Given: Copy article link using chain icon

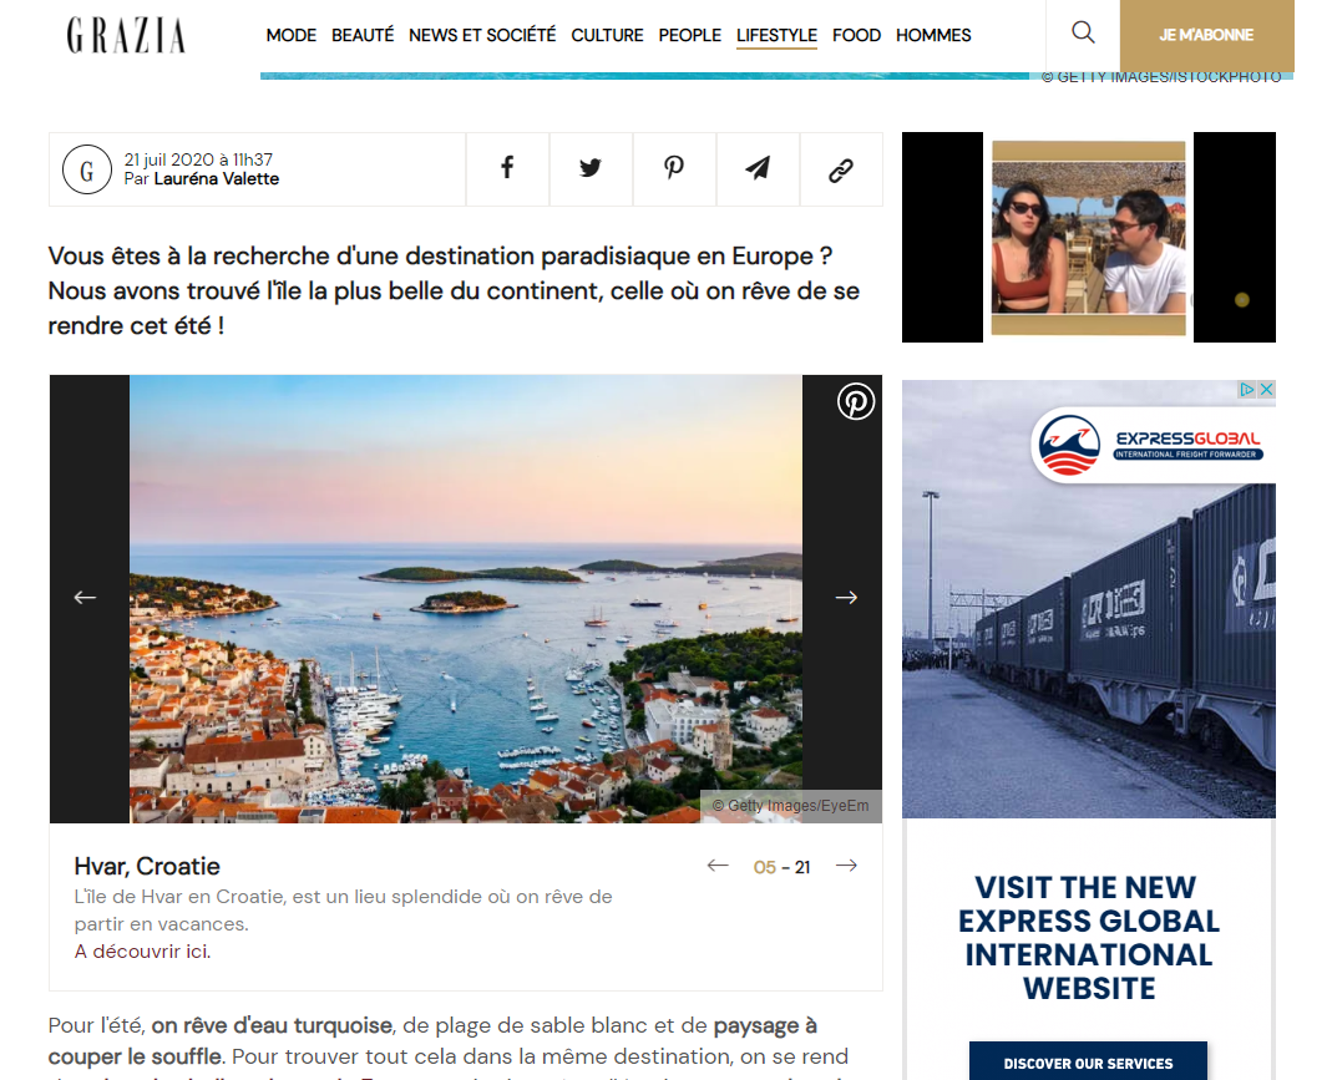Looking at the screenshot, I should pyautogui.click(x=841, y=169).
